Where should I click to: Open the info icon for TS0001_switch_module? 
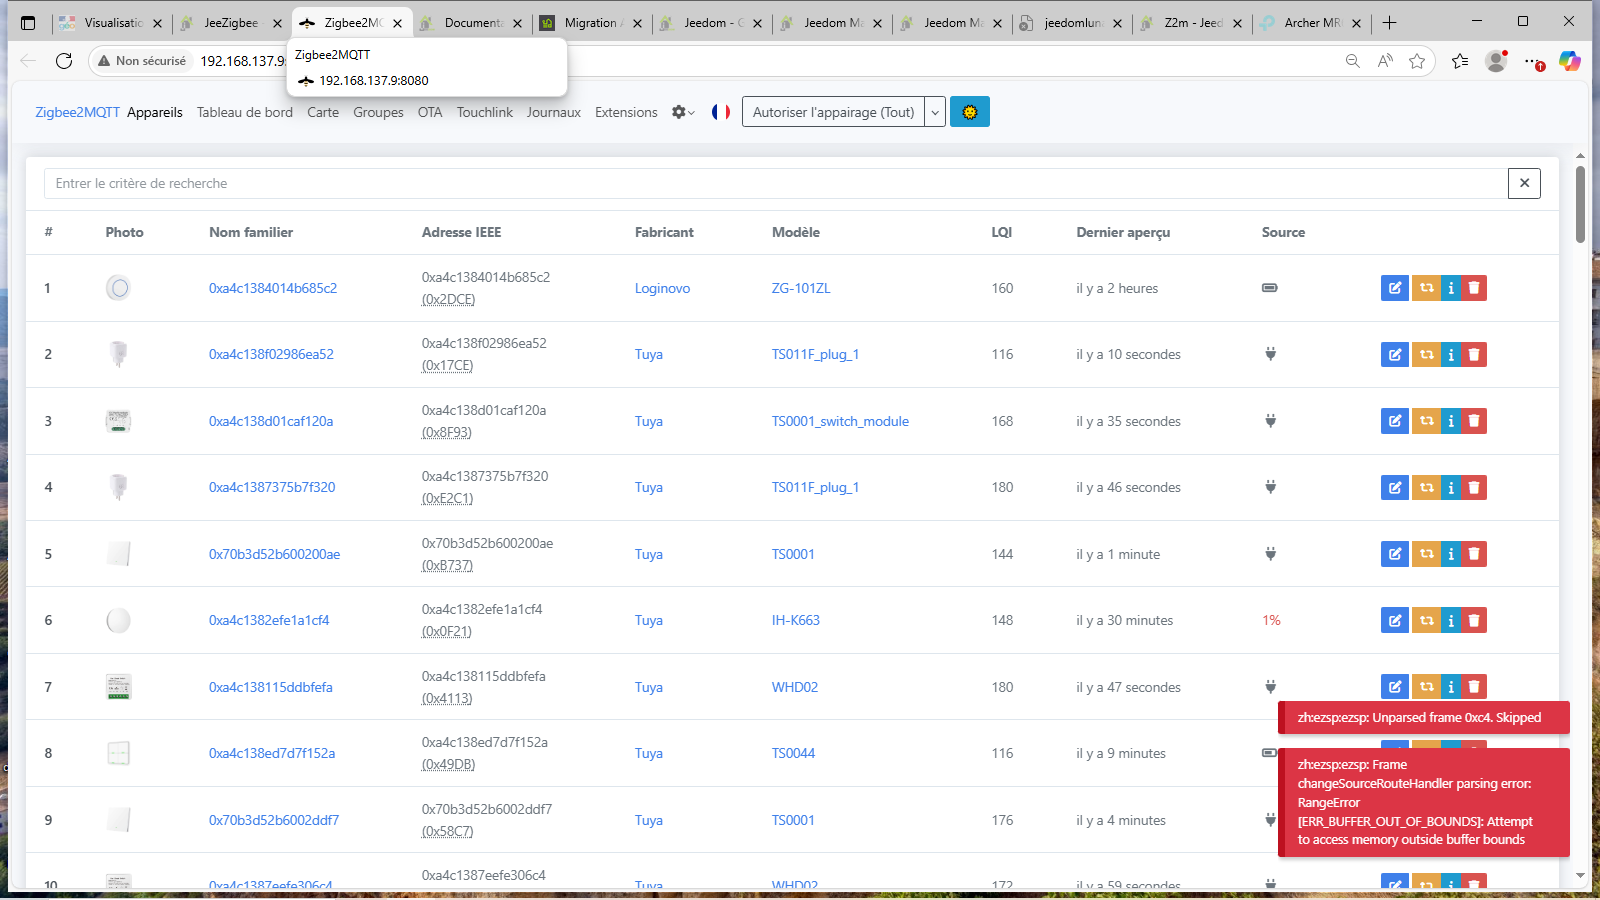(1451, 421)
